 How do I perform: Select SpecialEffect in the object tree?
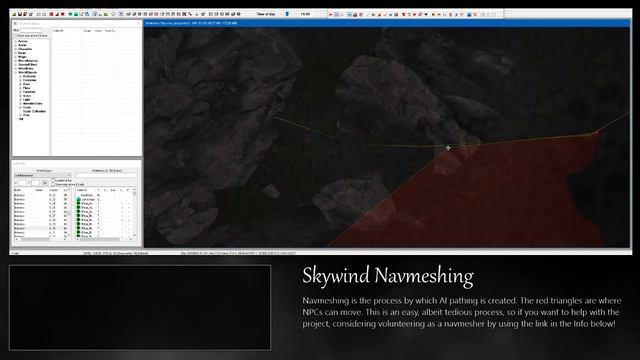pos(27,64)
